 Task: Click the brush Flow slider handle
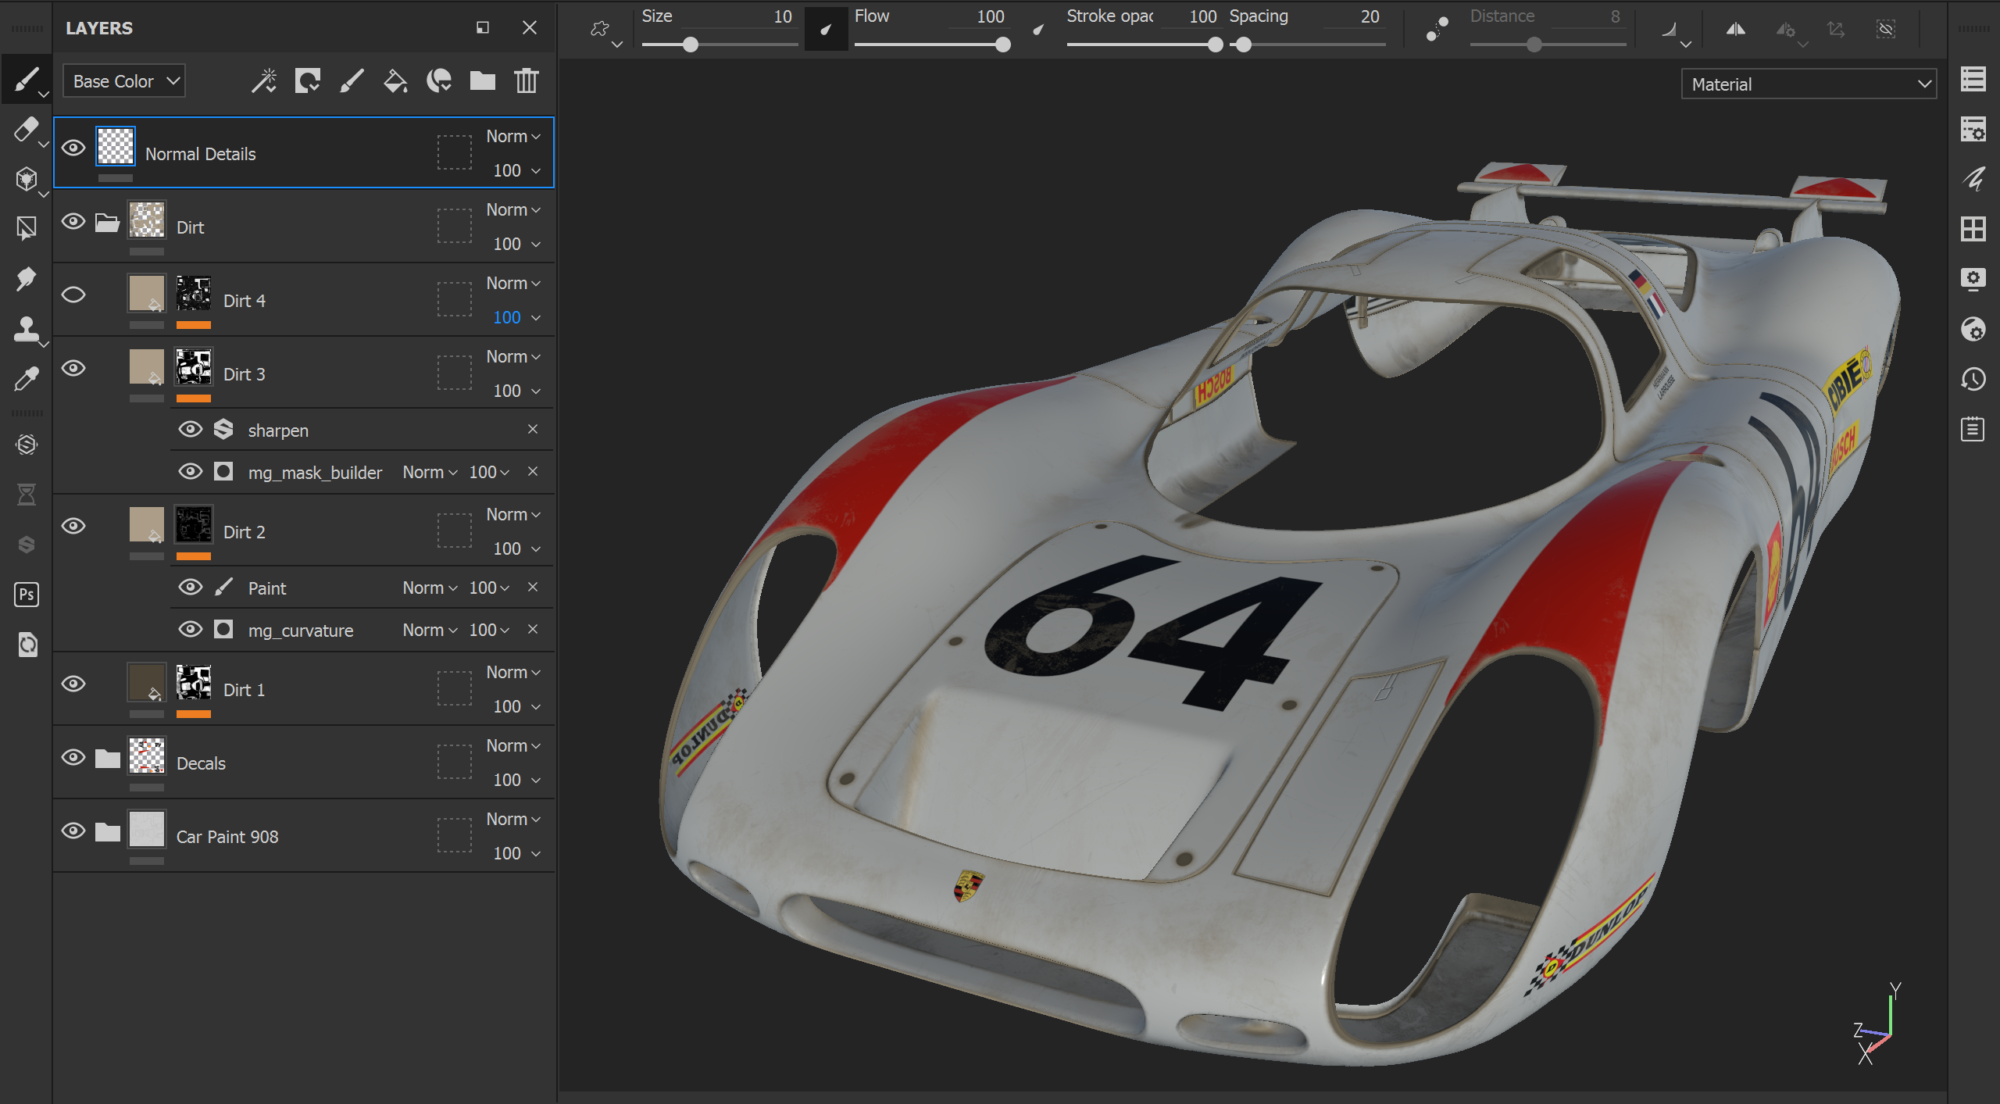(x=1003, y=45)
